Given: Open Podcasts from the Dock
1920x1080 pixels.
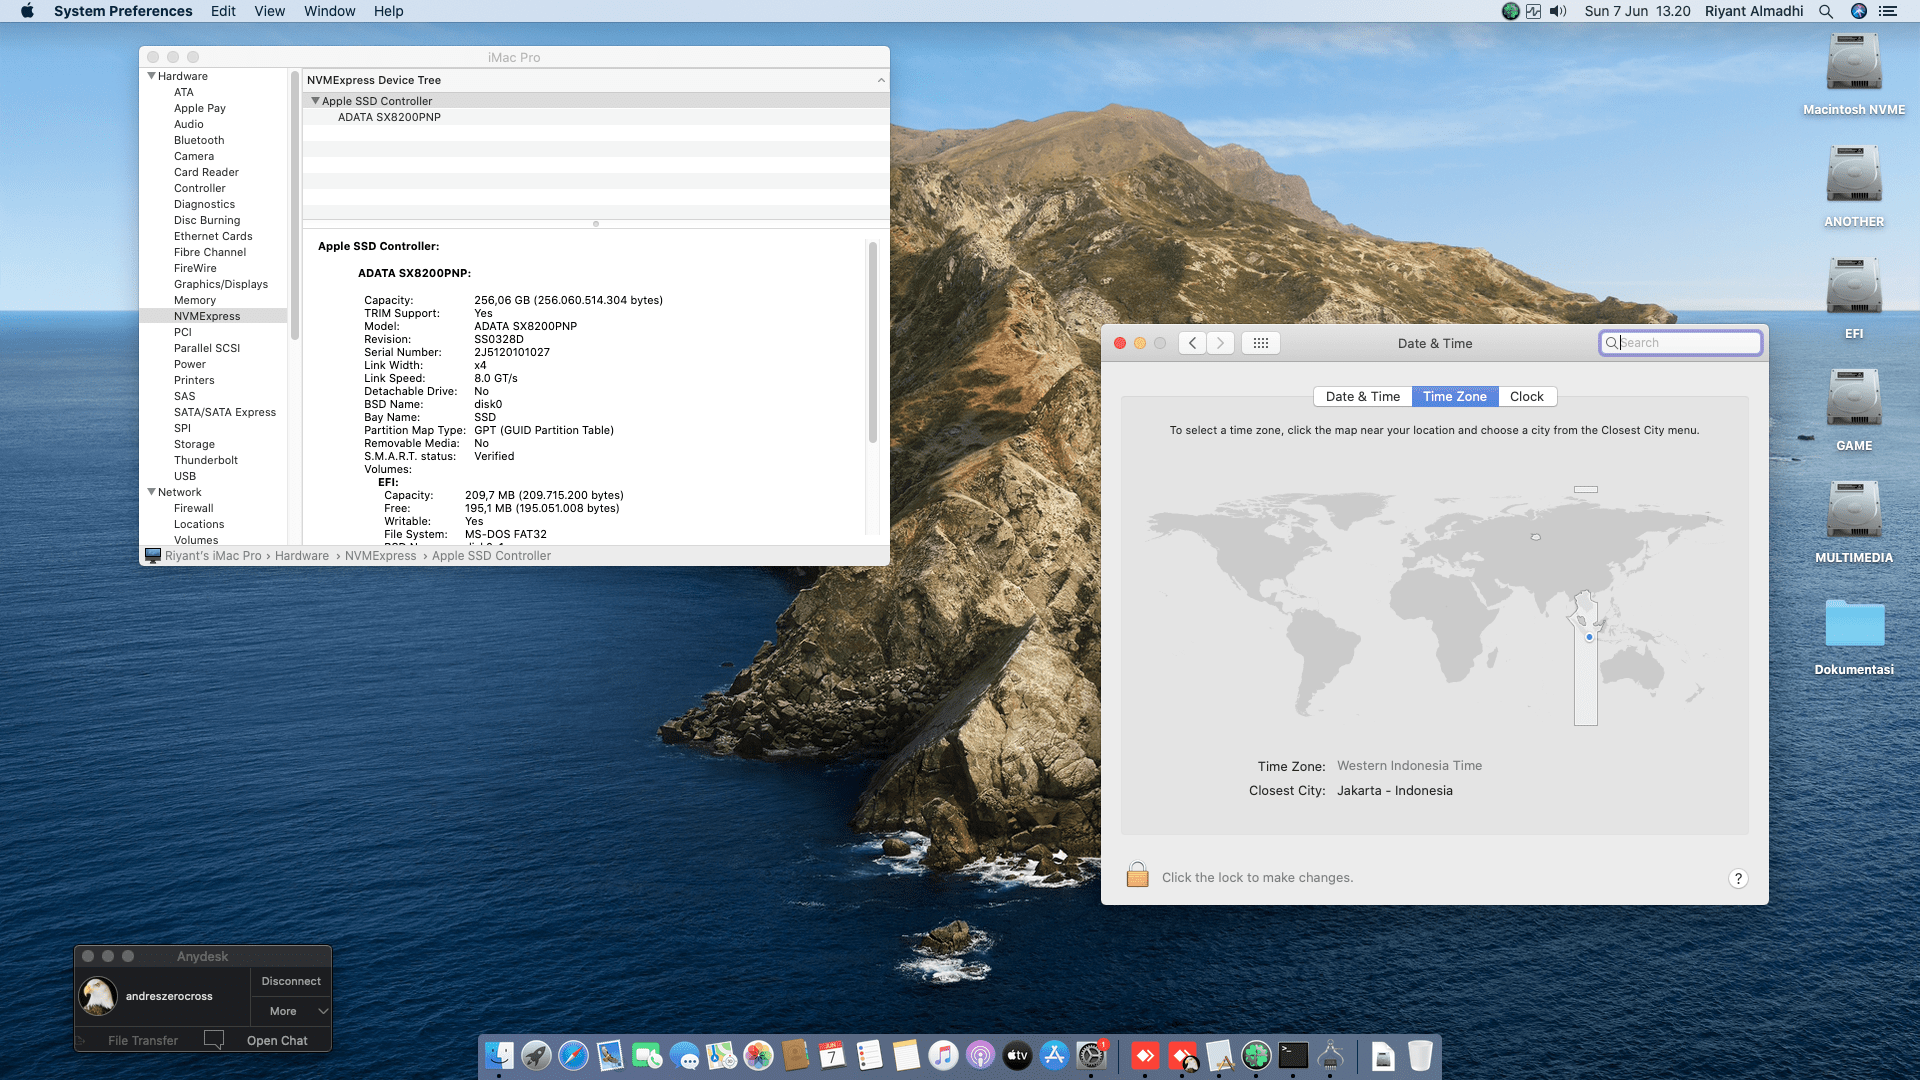Looking at the screenshot, I should tap(980, 1055).
